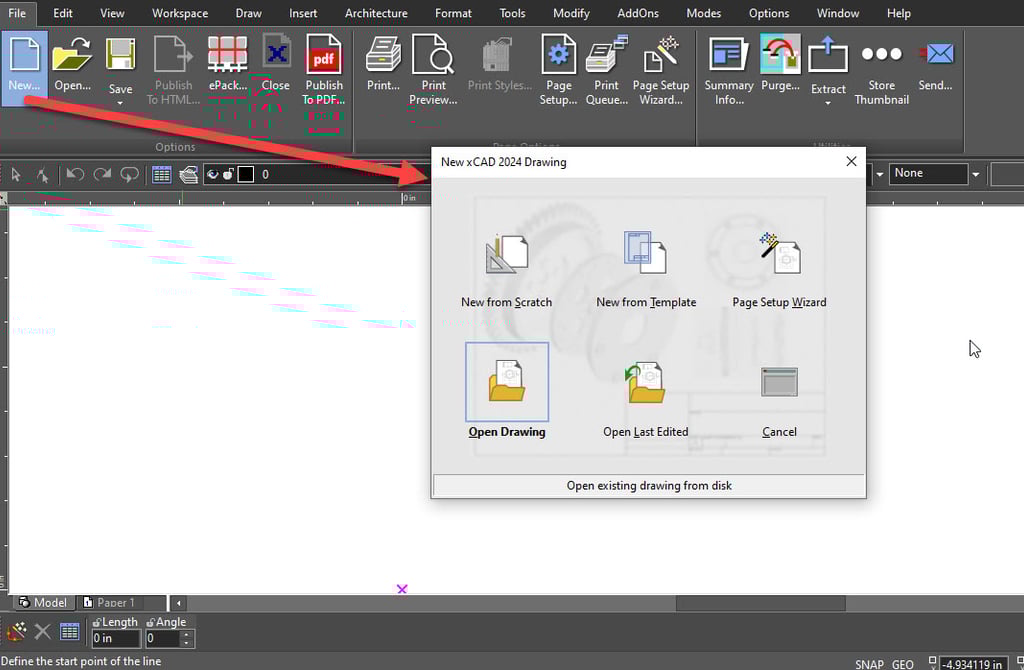Click the Print icon in ribbon
Screen dimensions: 1024x670
383,54
